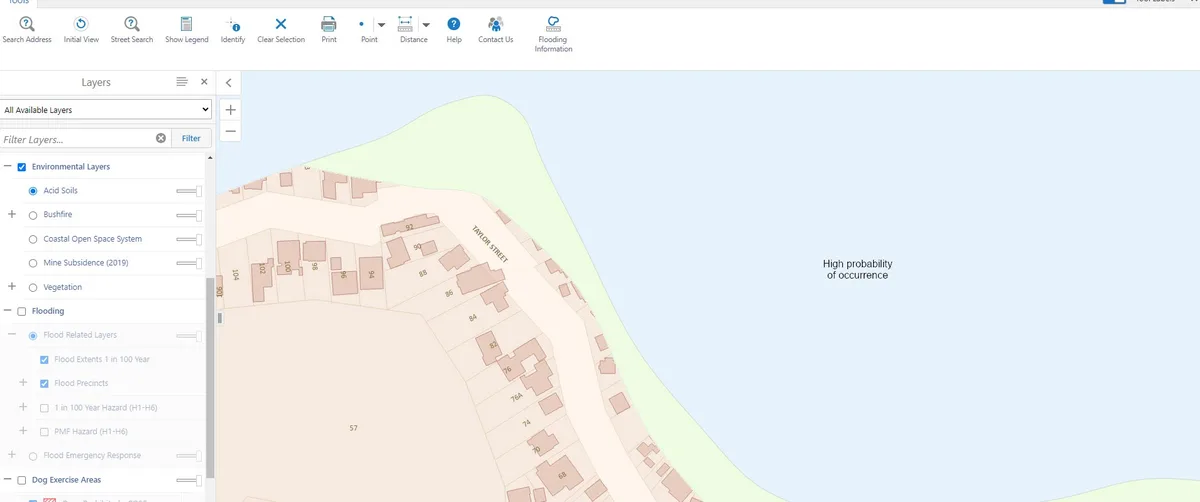The width and height of the screenshot is (1200, 502).
Task: Open Distance tool dropdown arrow
Action: point(426,25)
